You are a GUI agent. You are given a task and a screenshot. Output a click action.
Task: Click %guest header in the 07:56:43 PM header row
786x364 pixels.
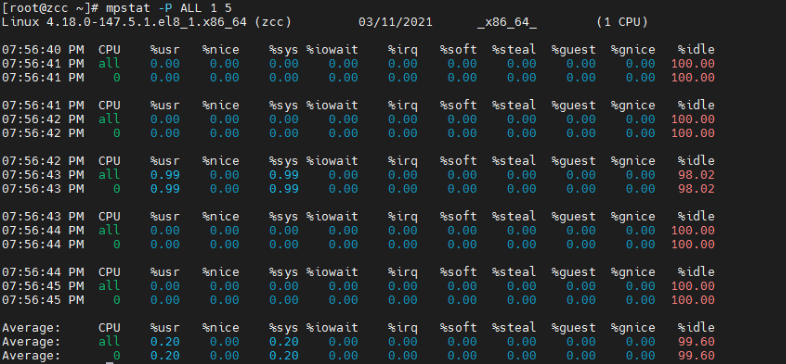573,217
